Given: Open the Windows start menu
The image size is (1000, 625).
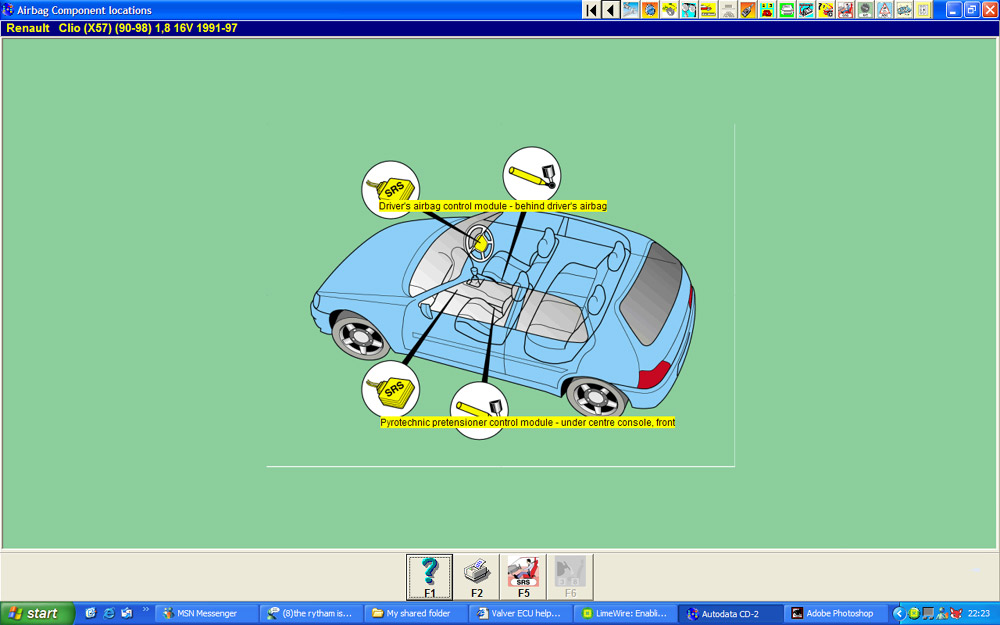Looking at the screenshot, I should (37, 614).
